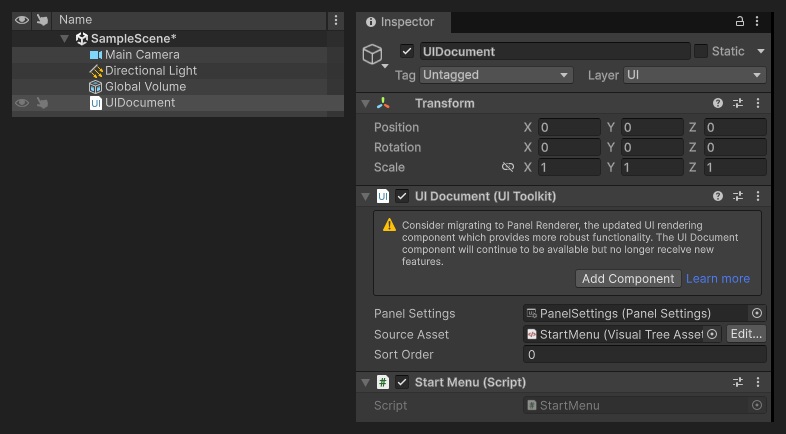Click the Main Camera icon

click(x=96, y=55)
